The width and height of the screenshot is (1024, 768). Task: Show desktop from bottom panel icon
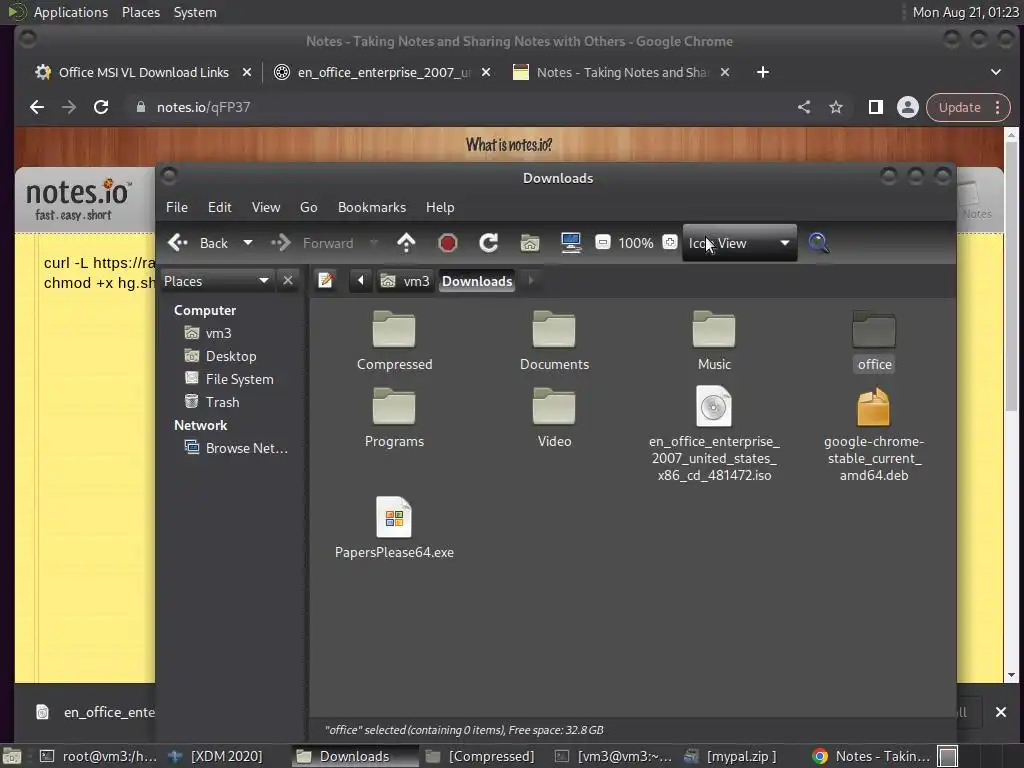[12, 756]
